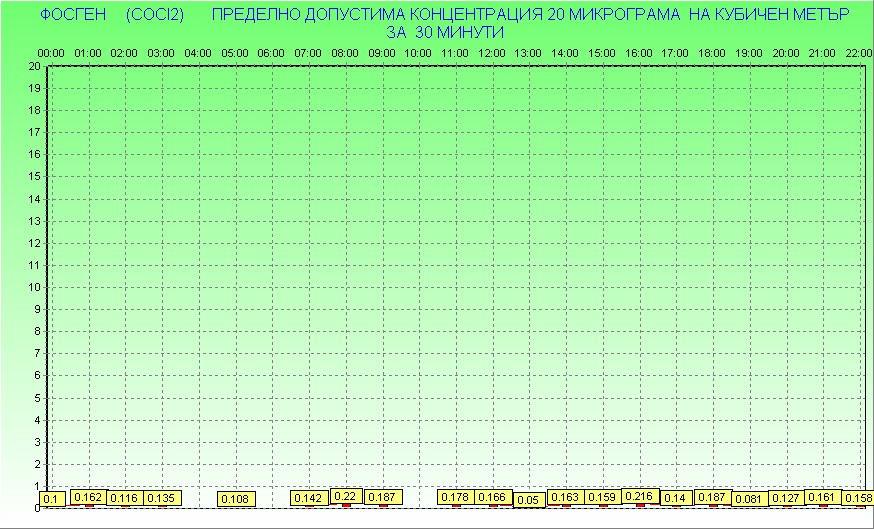
Task: Select the 0.127 data label
Action: coord(786,498)
